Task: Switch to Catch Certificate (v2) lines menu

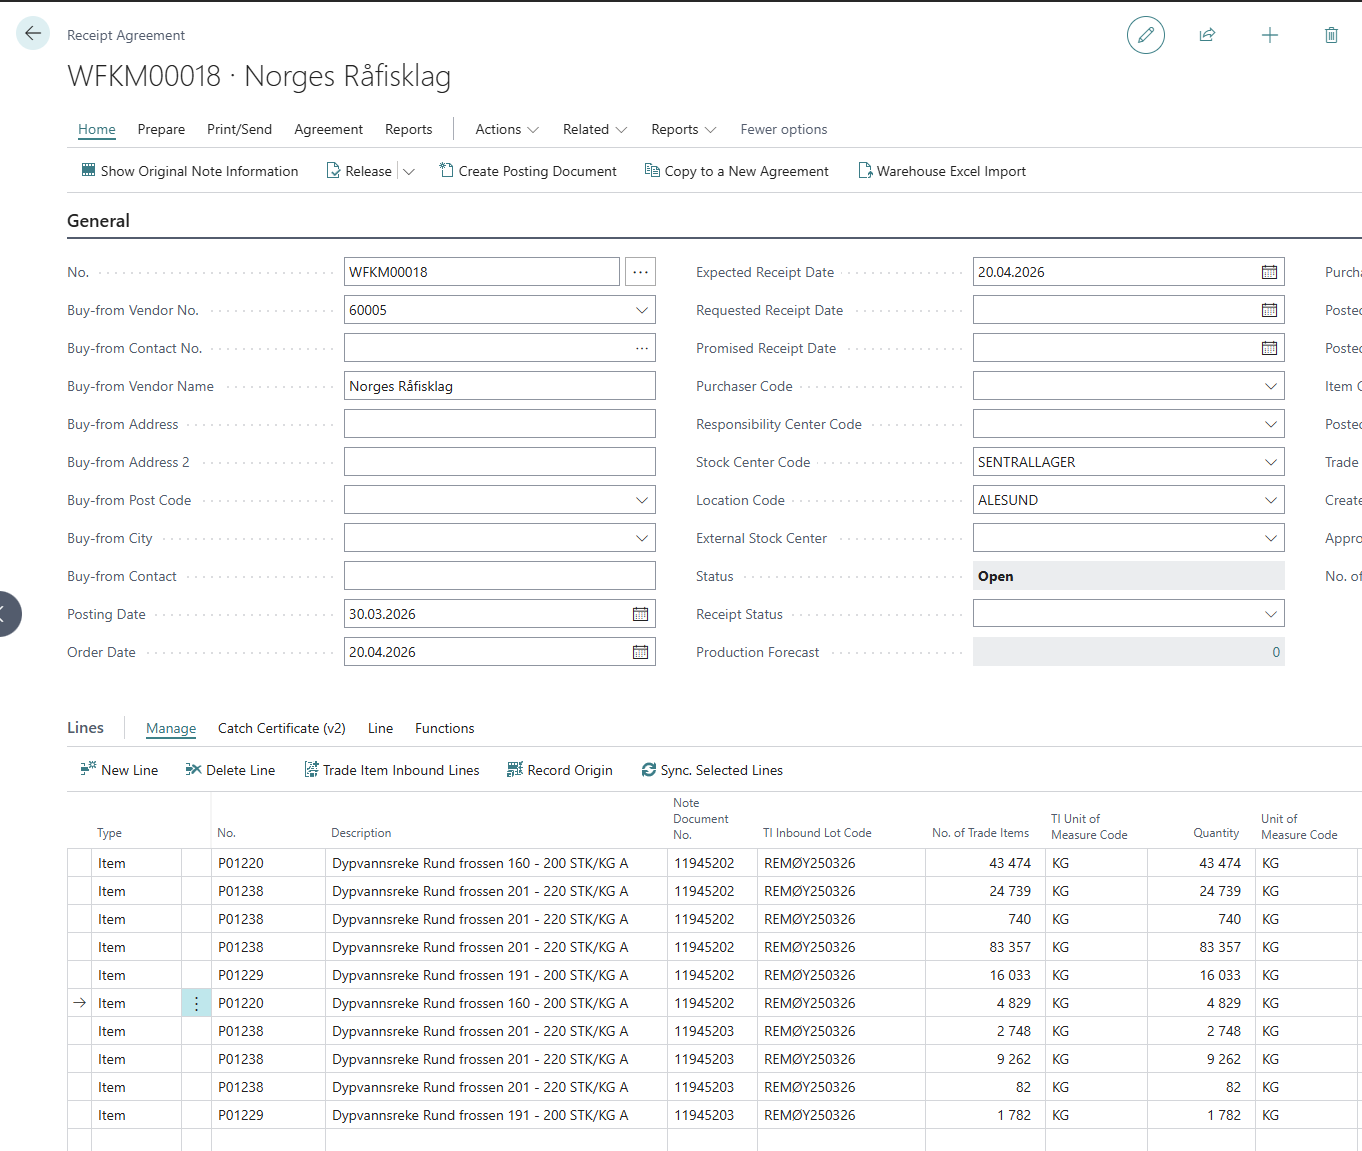Action: pos(281,728)
